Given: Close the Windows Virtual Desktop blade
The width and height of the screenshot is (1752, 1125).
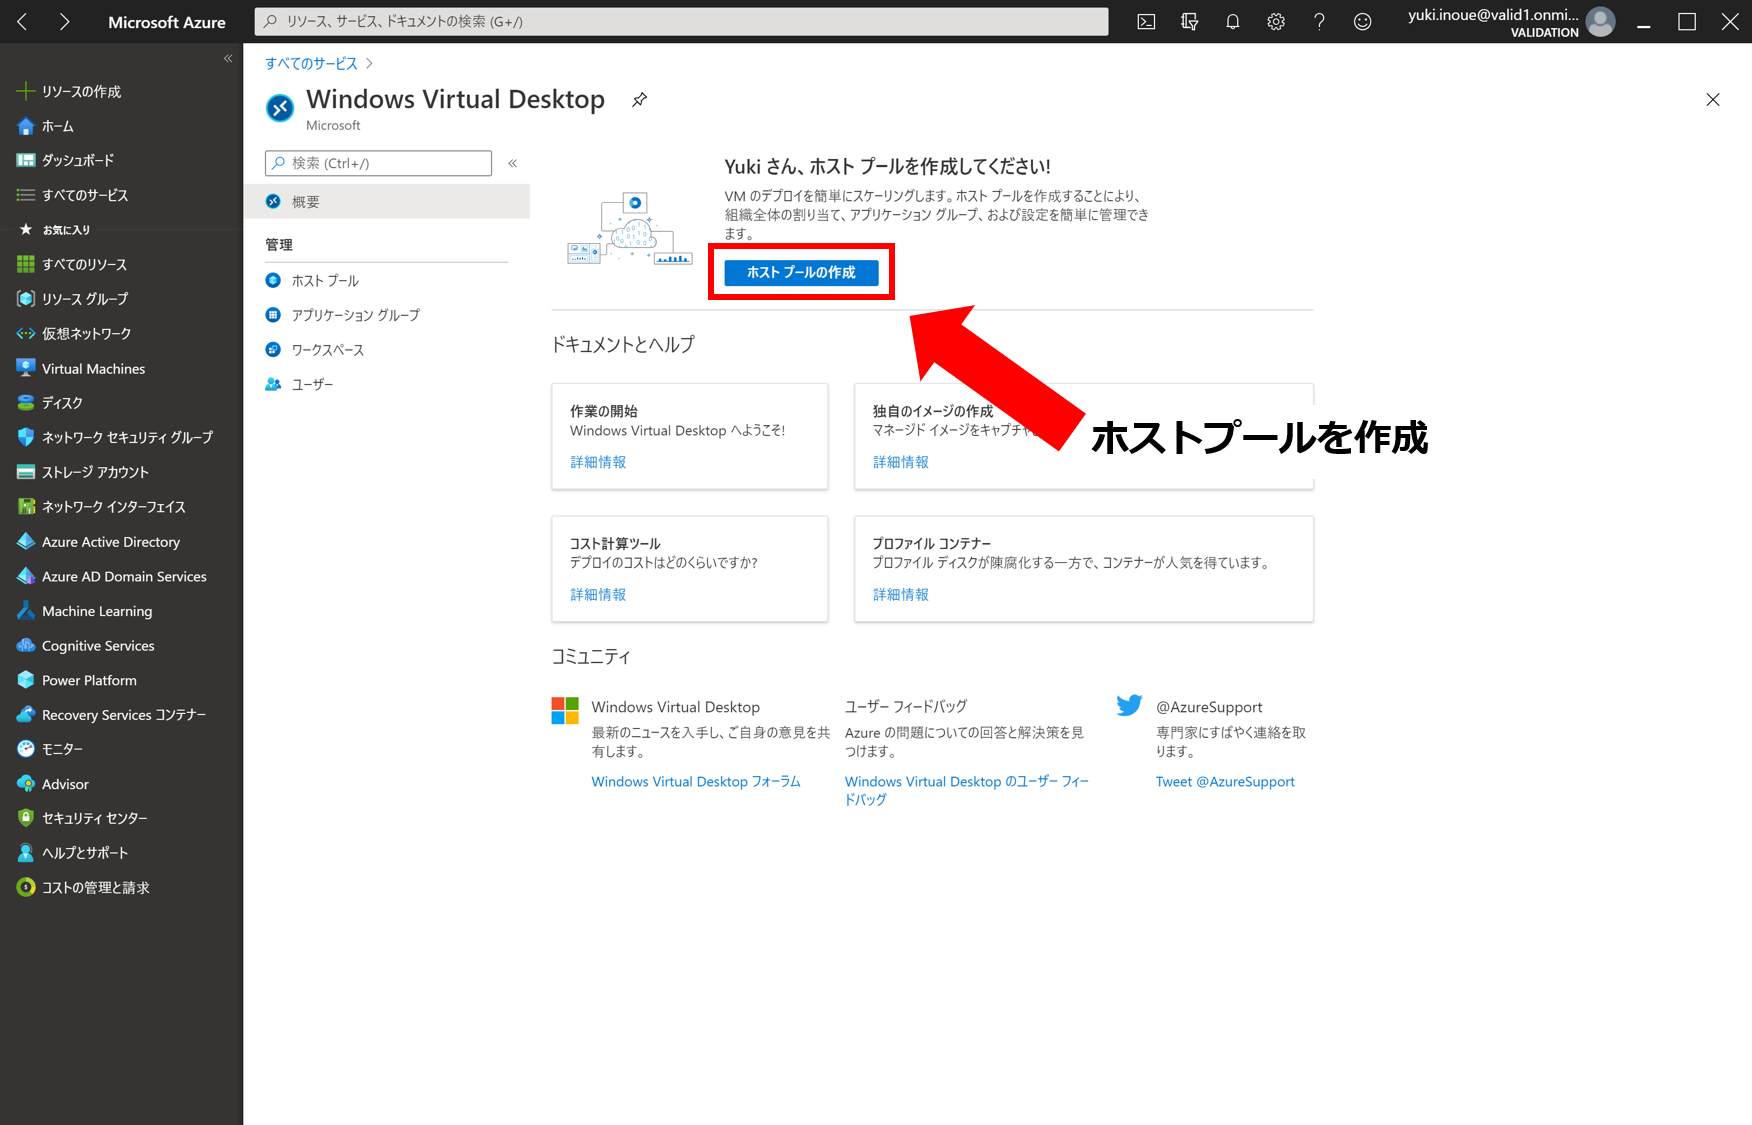Looking at the screenshot, I should [1713, 100].
